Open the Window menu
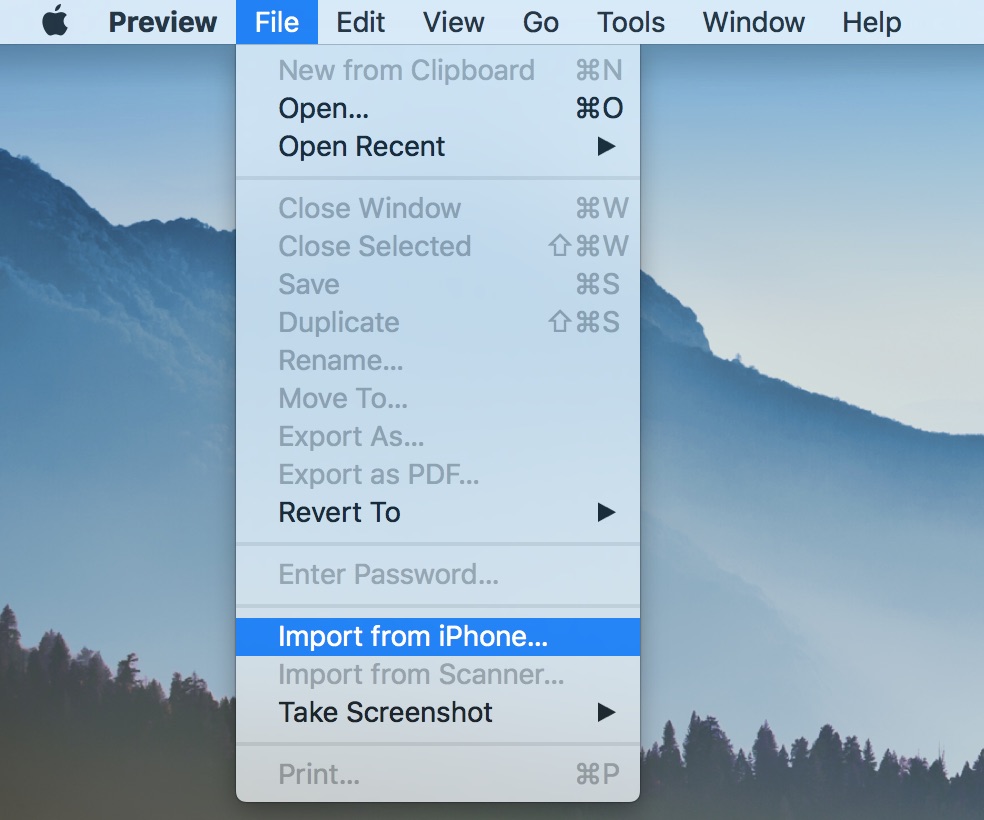Image resolution: width=984 pixels, height=820 pixels. coord(753,22)
